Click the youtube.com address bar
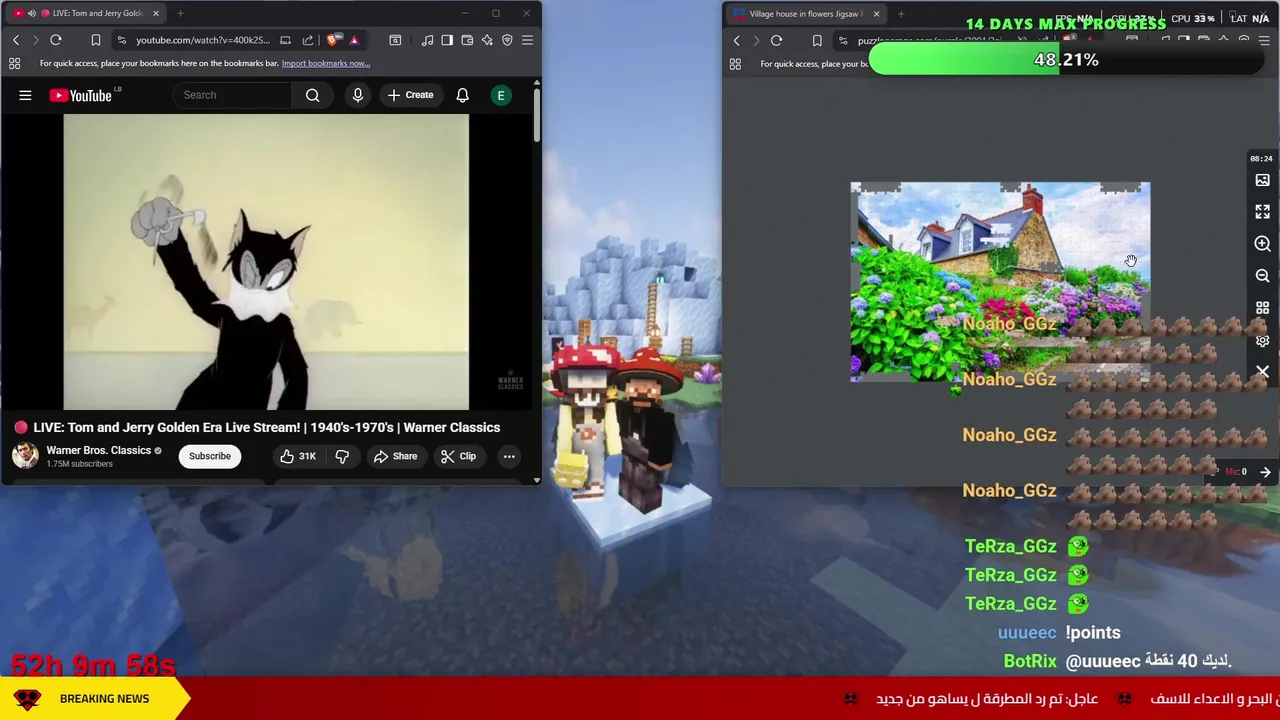The image size is (1280, 720). (x=203, y=40)
